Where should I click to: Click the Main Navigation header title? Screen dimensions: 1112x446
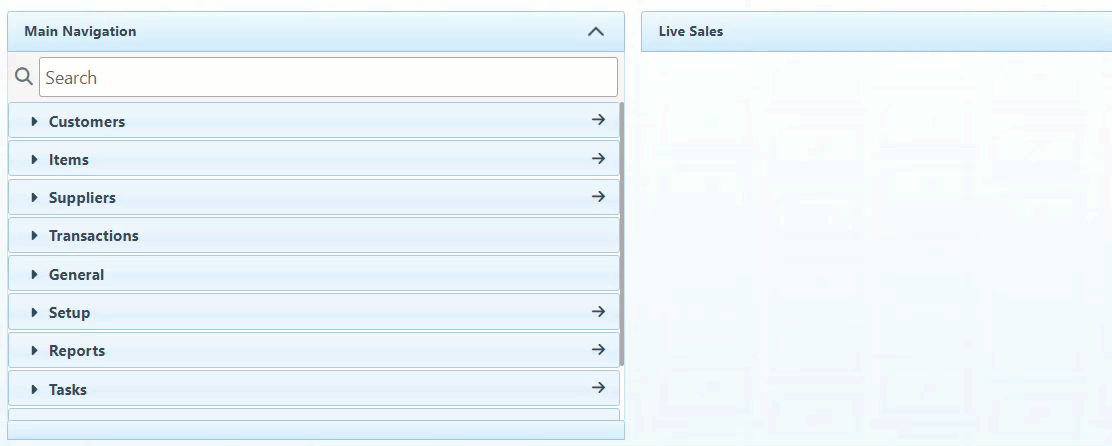80,31
